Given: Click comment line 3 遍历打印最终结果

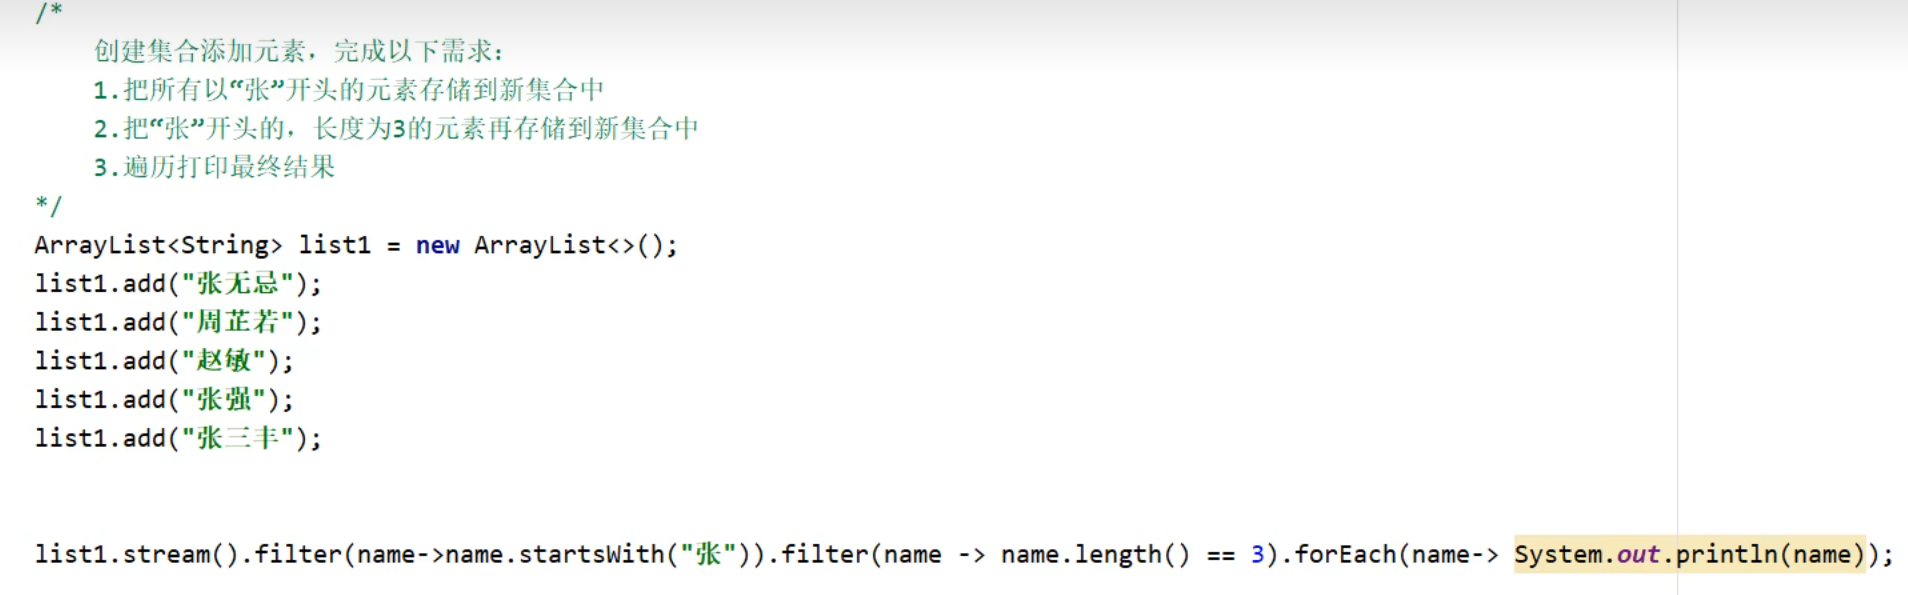Looking at the screenshot, I should [x=214, y=167].
